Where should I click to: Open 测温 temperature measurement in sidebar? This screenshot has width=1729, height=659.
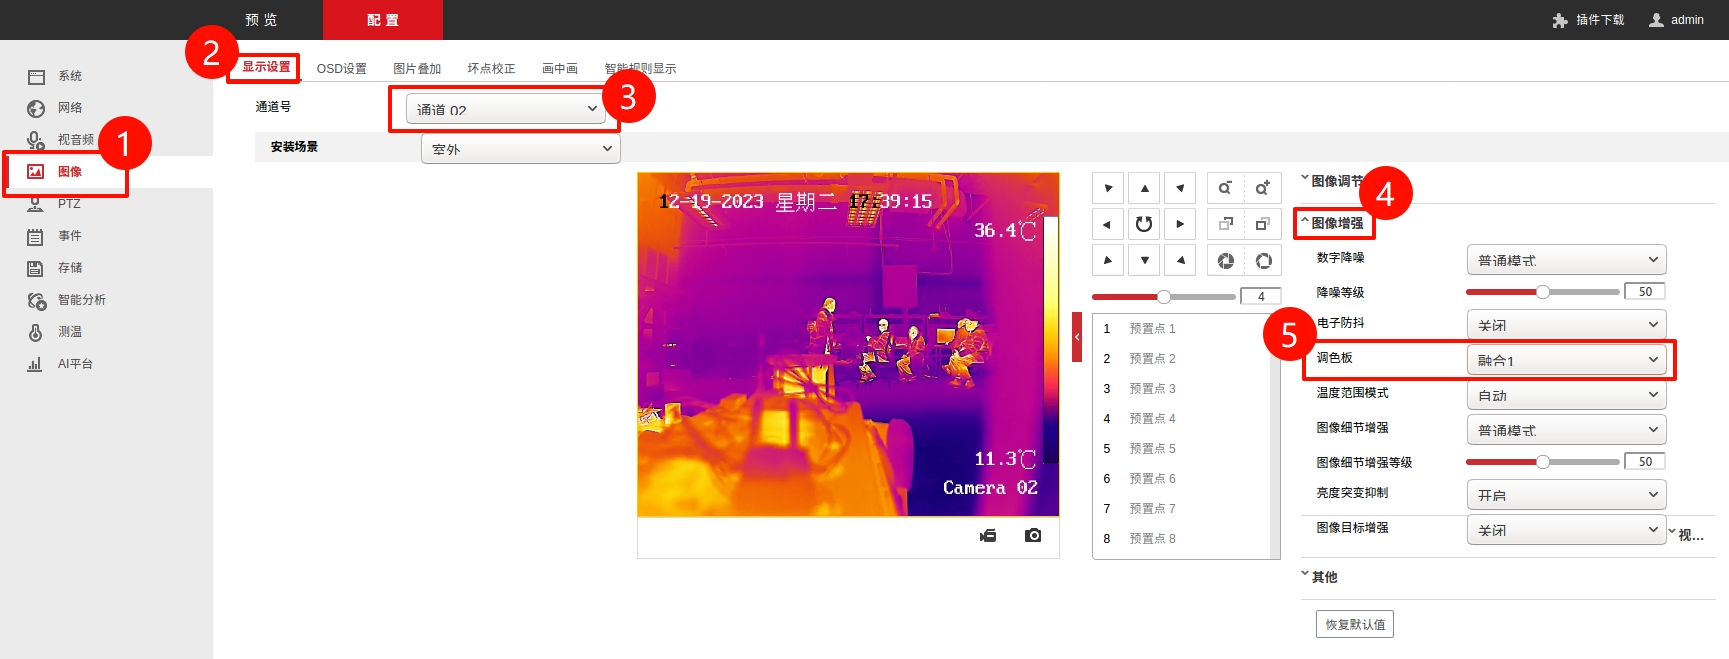tap(69, 332)
